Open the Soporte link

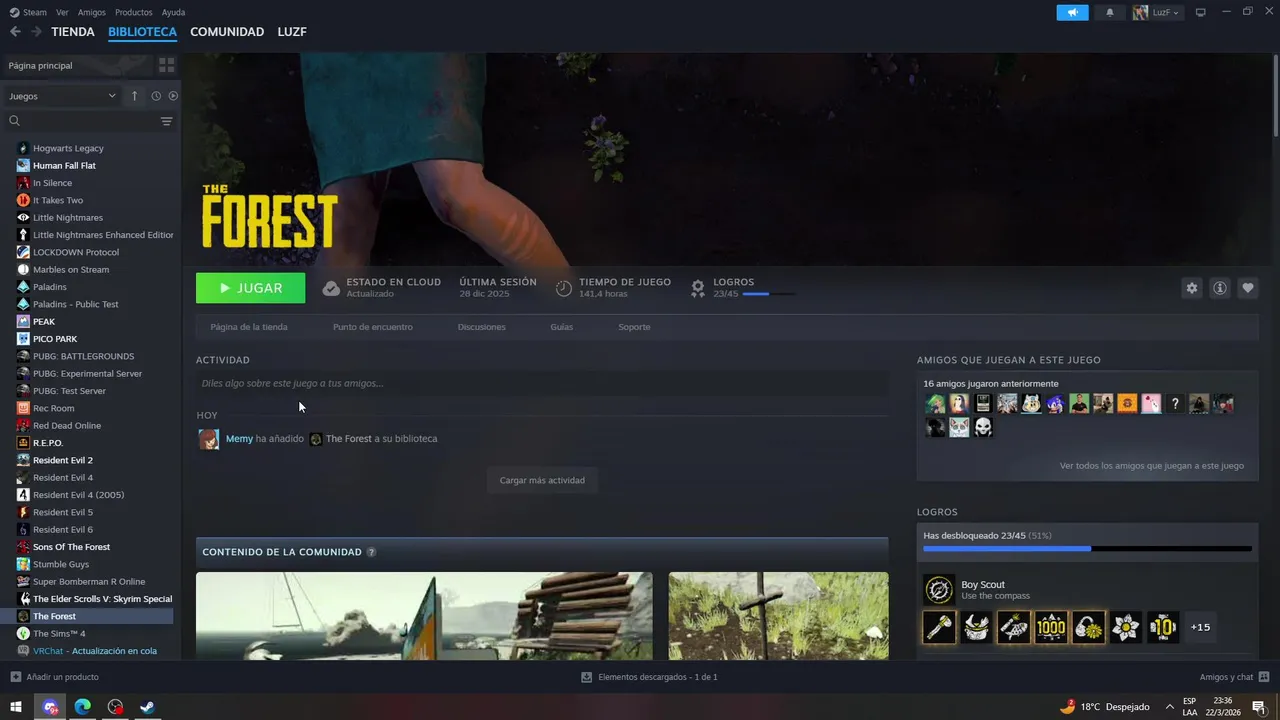coord(634,327)
